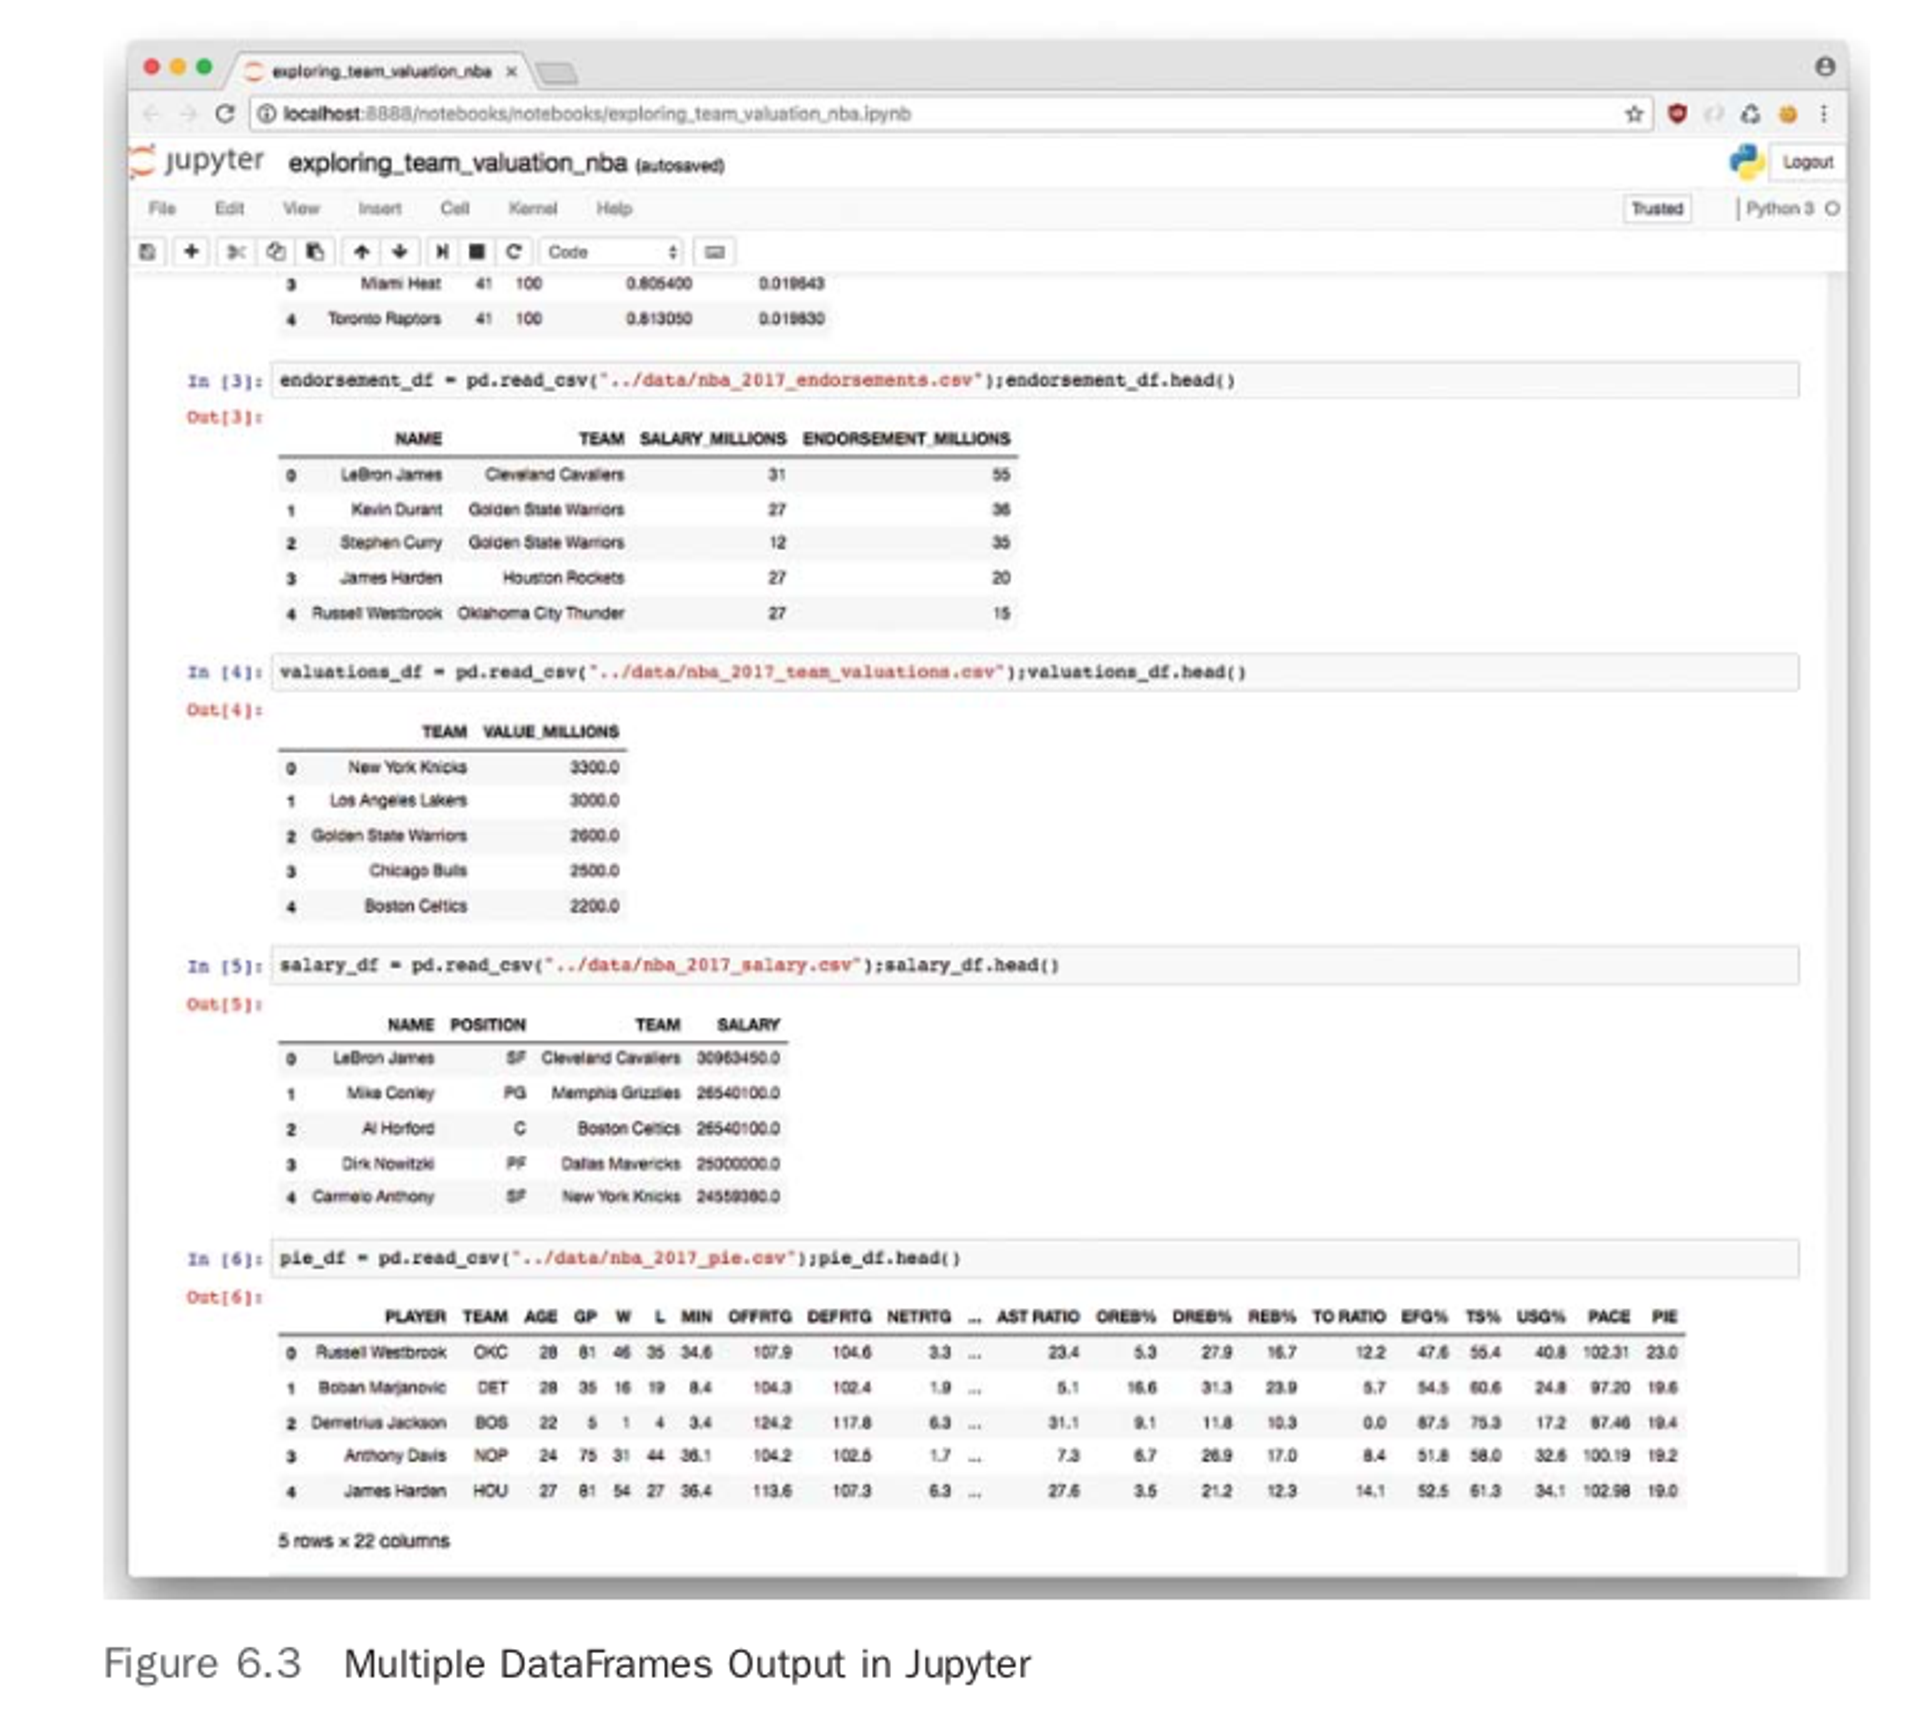Paste cells below icon
The image size is (1920, 1717).
(315, 252)
